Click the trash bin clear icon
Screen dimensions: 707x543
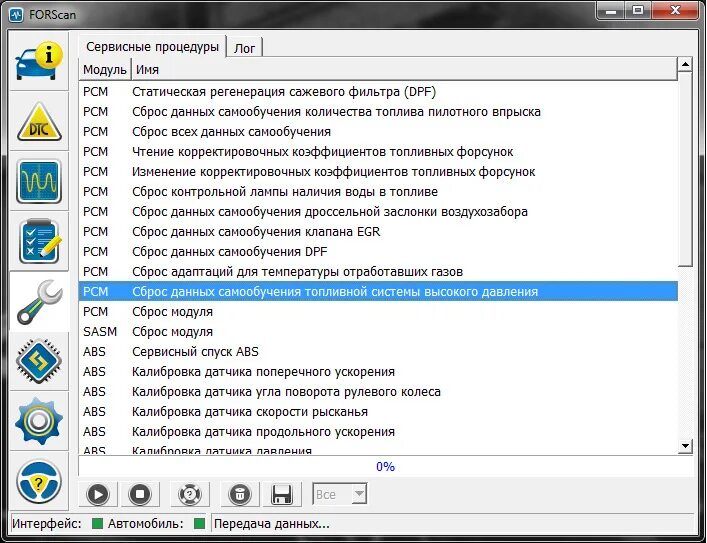coord(240,494)
